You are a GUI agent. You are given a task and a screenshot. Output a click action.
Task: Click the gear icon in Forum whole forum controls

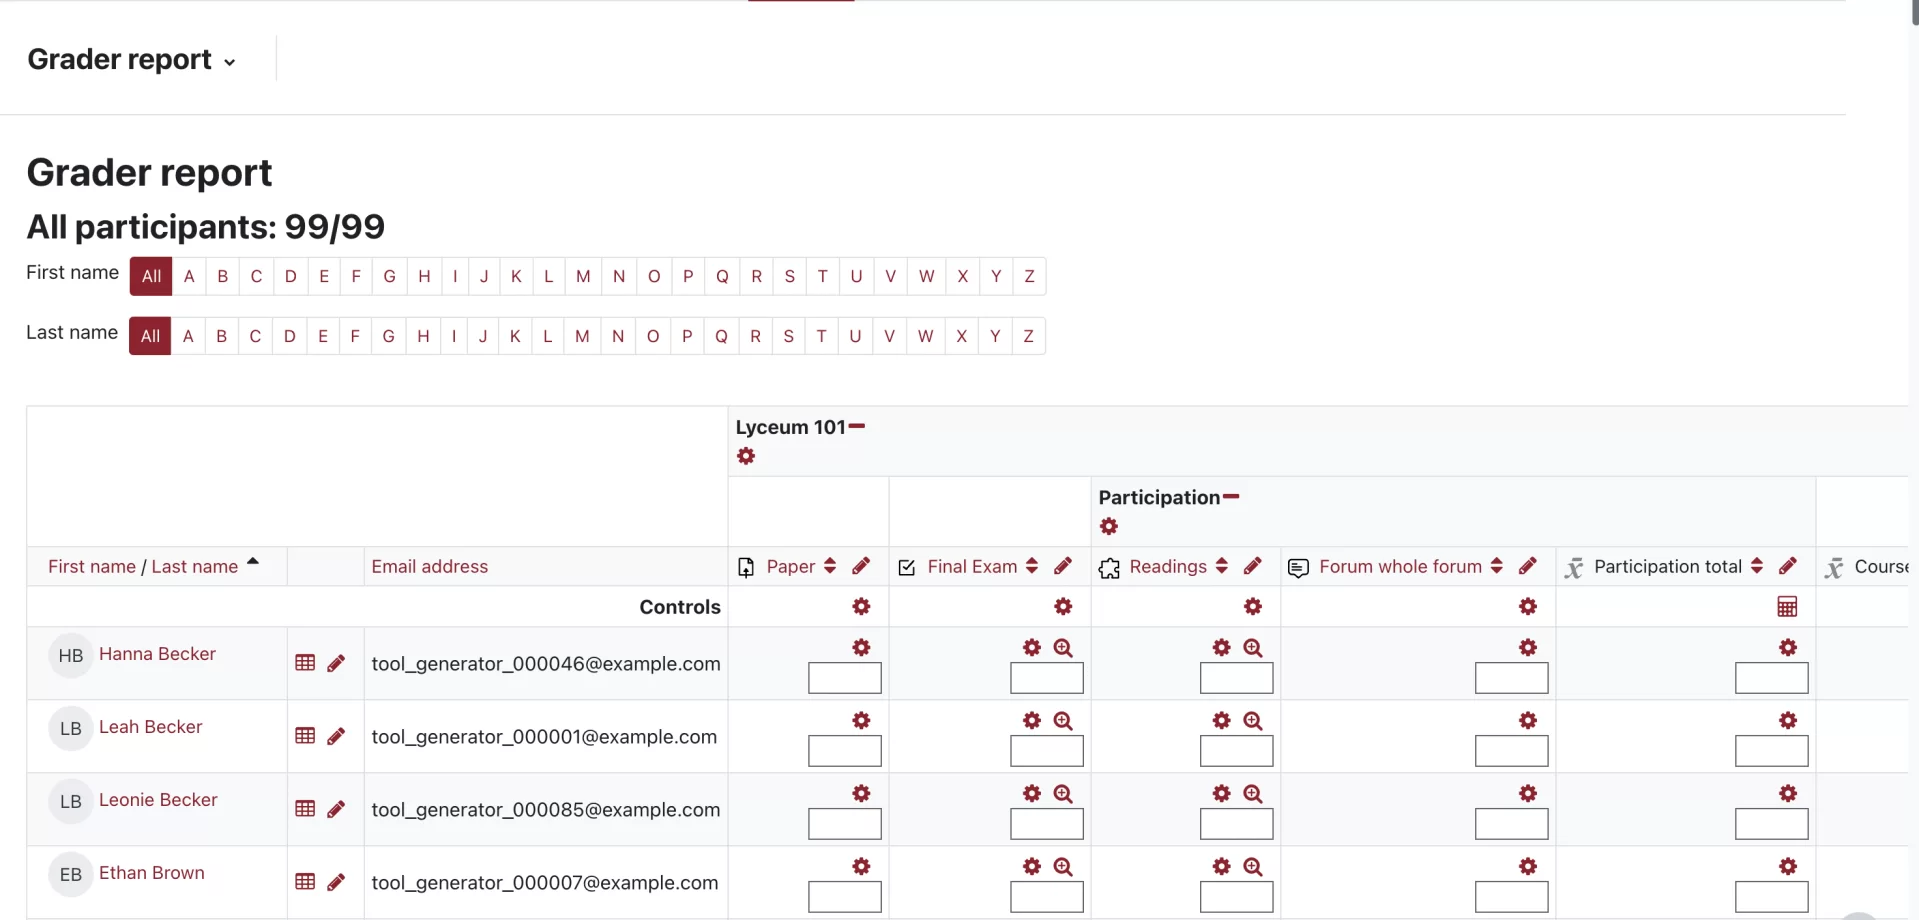click(x=1527, y=607)
